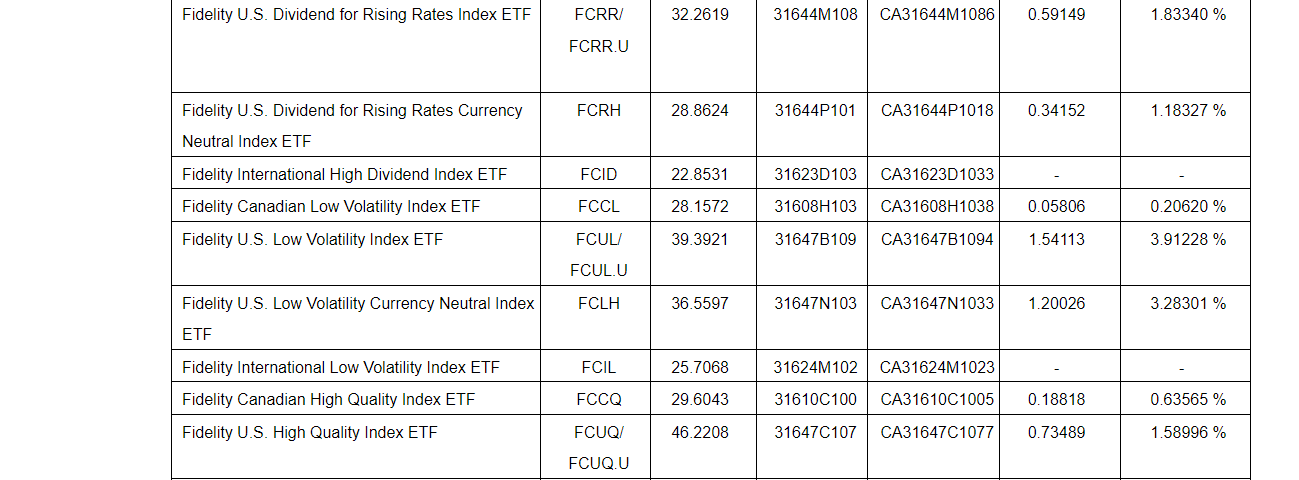Click CUSIP 31644P101 in the table
The height and width of the screenshot is (480, 1299).
pyautogui.click(x=815, y=111)
